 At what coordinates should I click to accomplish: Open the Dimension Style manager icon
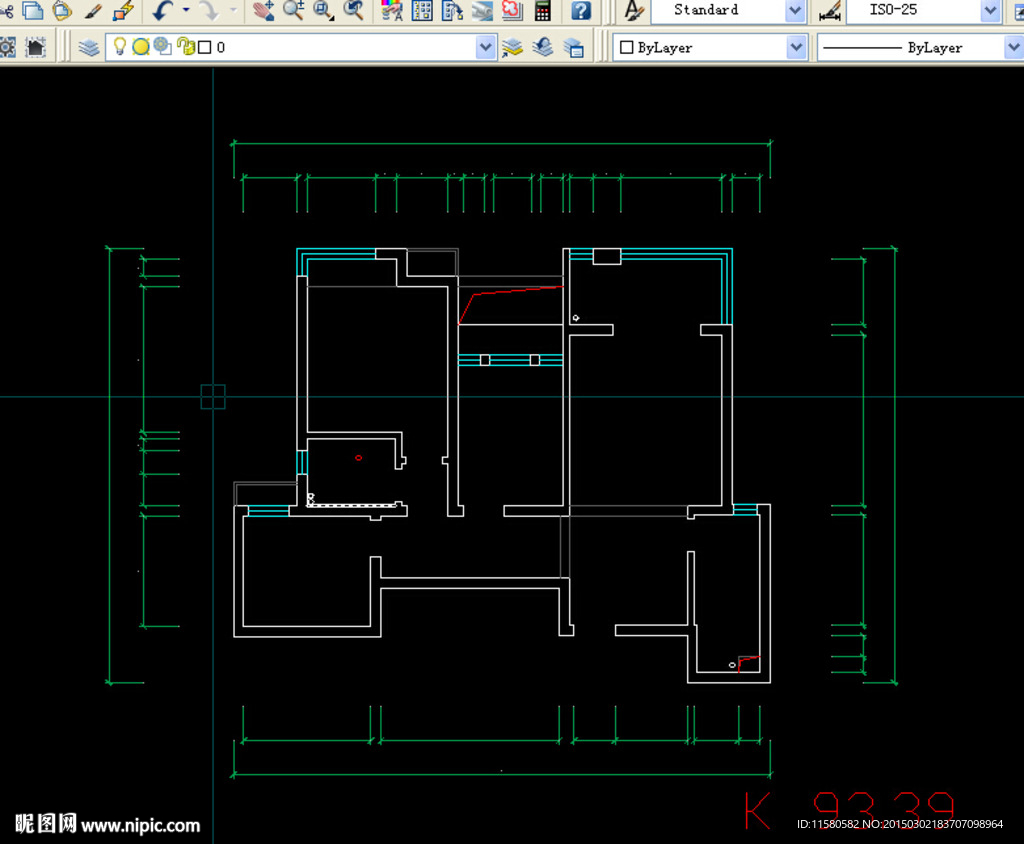coord(829,11)
